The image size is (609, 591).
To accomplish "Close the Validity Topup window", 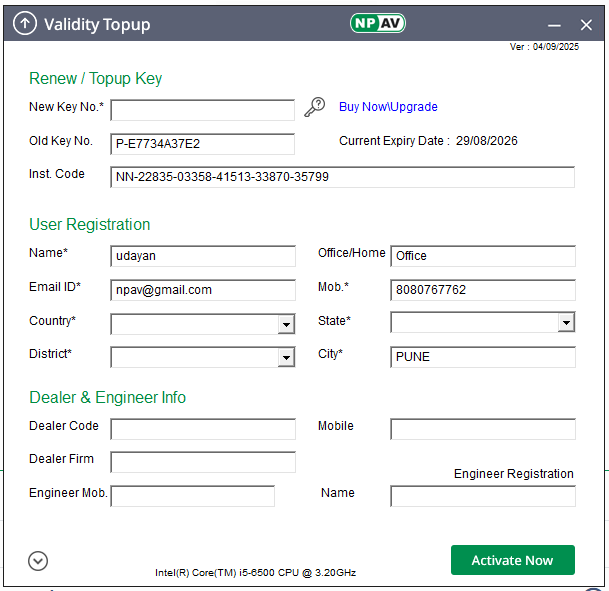I will [x=586, y=25].
